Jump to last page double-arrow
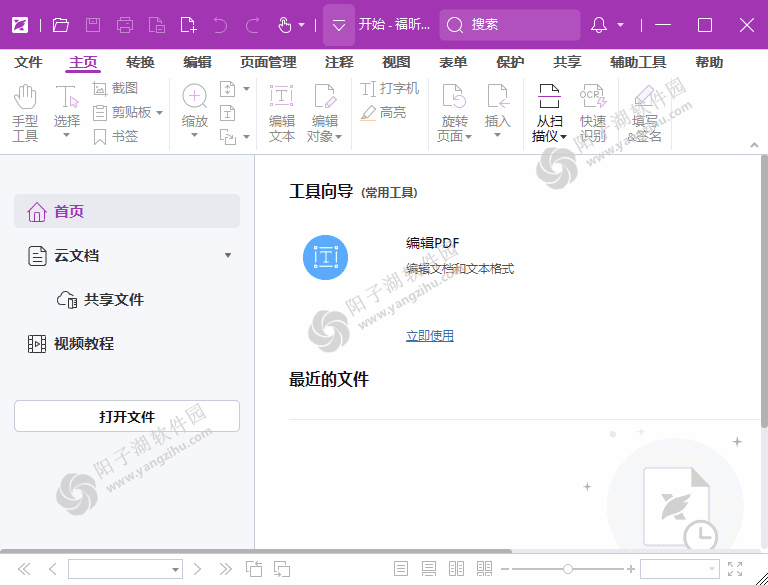This screenshot has height=585, width=768. [226, 569]
